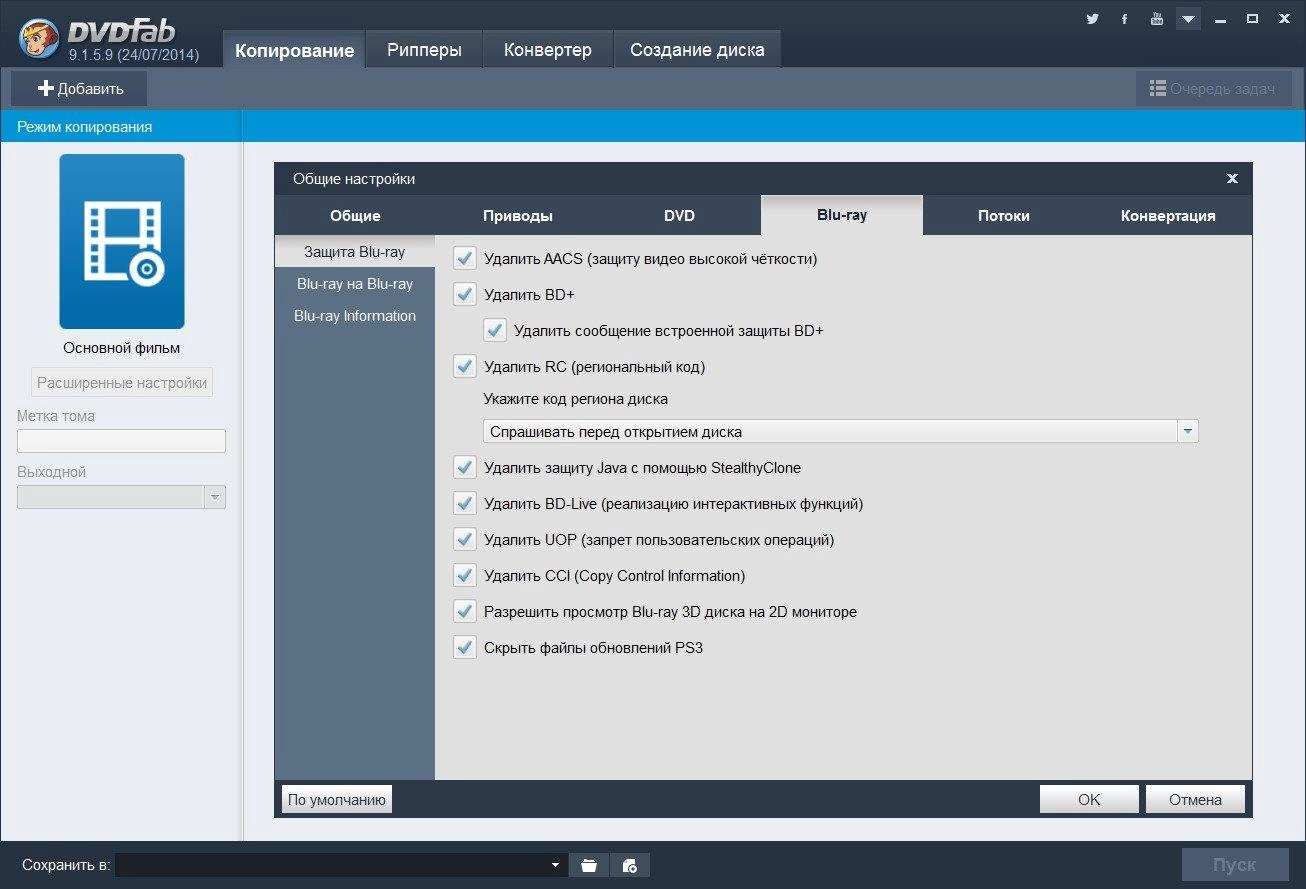
Task: Open the Общие settings tab
Action: coord(355,215)
